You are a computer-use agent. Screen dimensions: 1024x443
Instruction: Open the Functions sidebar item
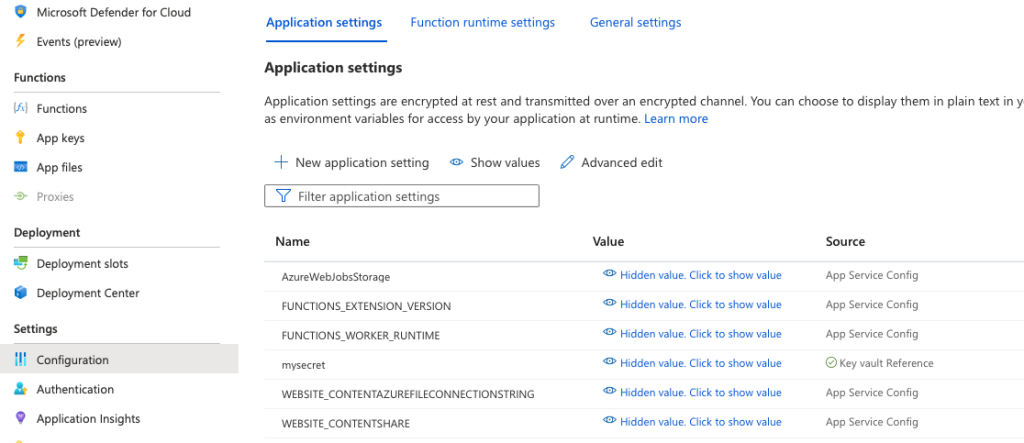[x=61, y=108]
